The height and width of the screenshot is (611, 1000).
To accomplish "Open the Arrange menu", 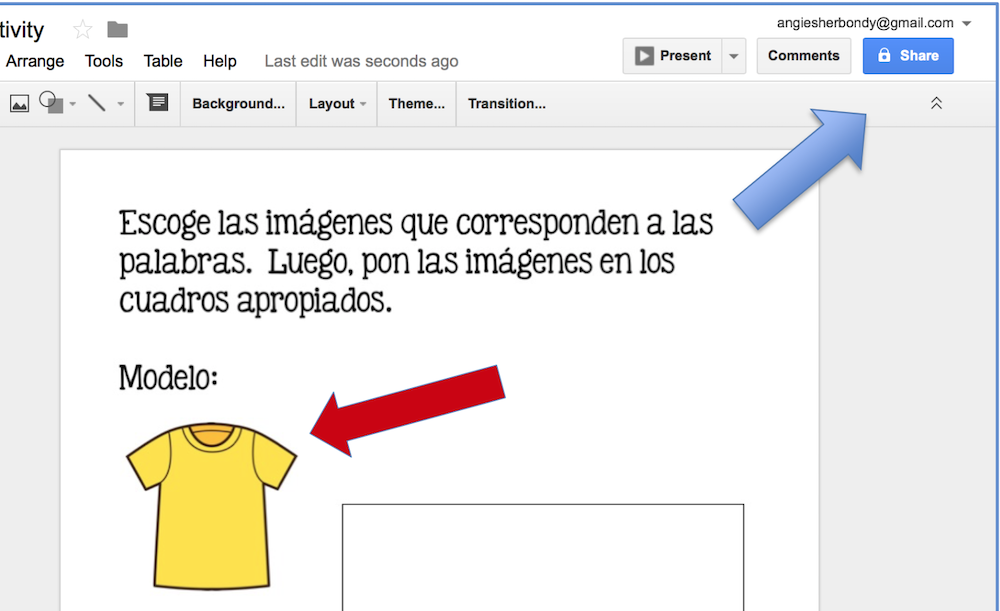I will [x=35, y=61].
